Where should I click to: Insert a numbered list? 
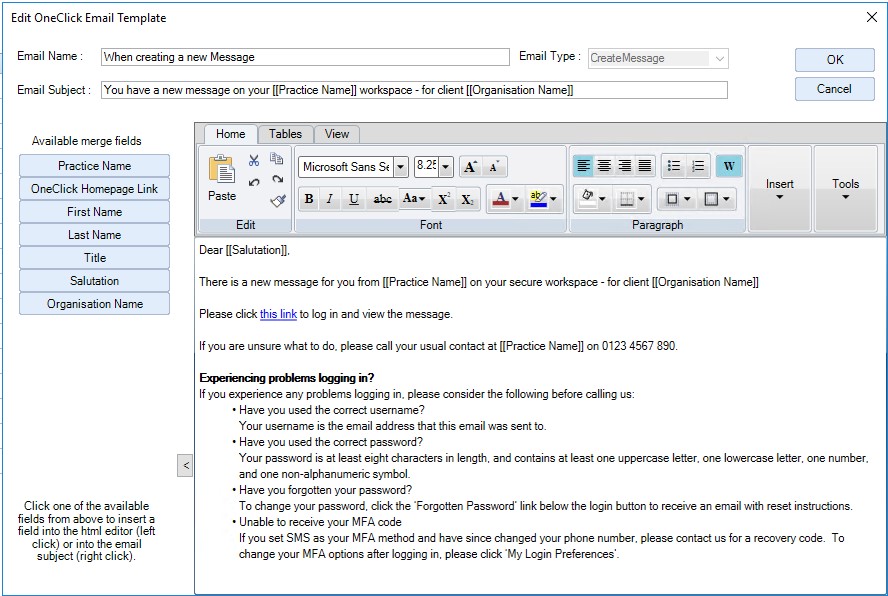[698, 166]
